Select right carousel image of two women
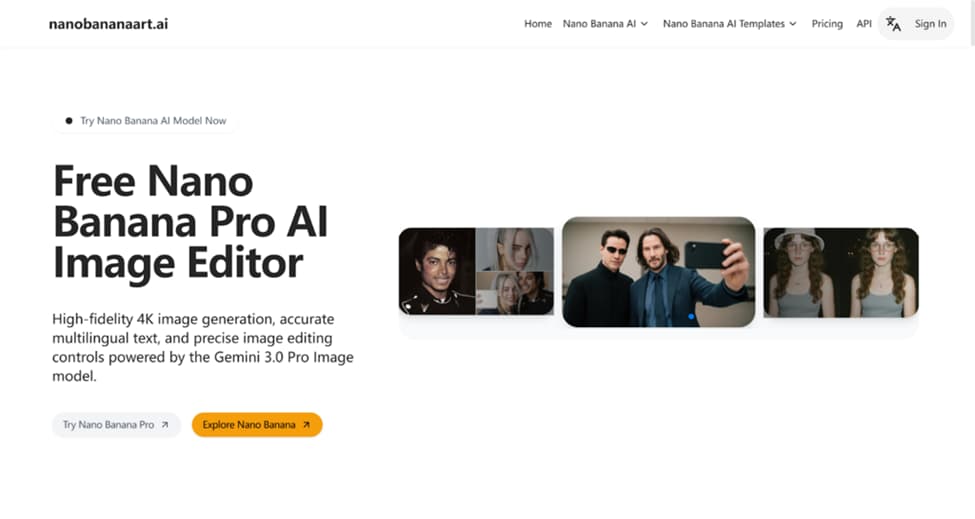The width and height of the screenshot is (975, 519). pos(841,272)
